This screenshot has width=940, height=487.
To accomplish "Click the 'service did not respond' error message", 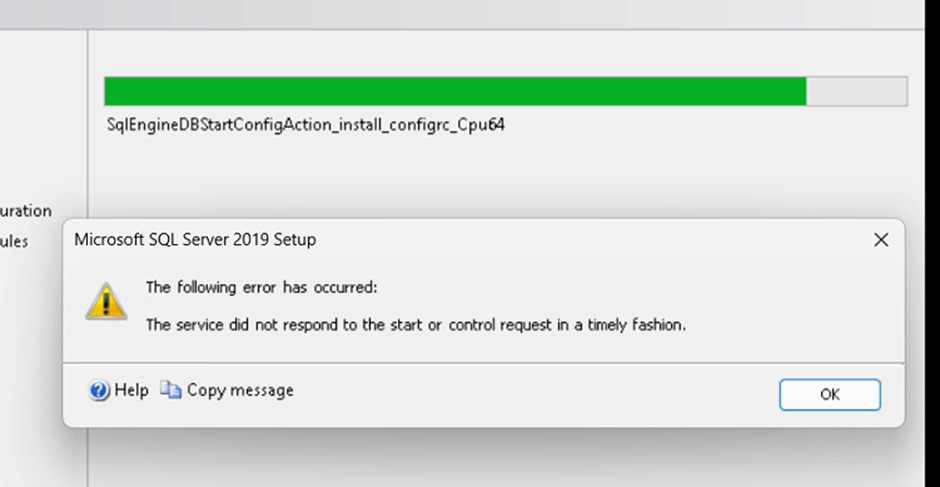I will (x=415, y=325).
